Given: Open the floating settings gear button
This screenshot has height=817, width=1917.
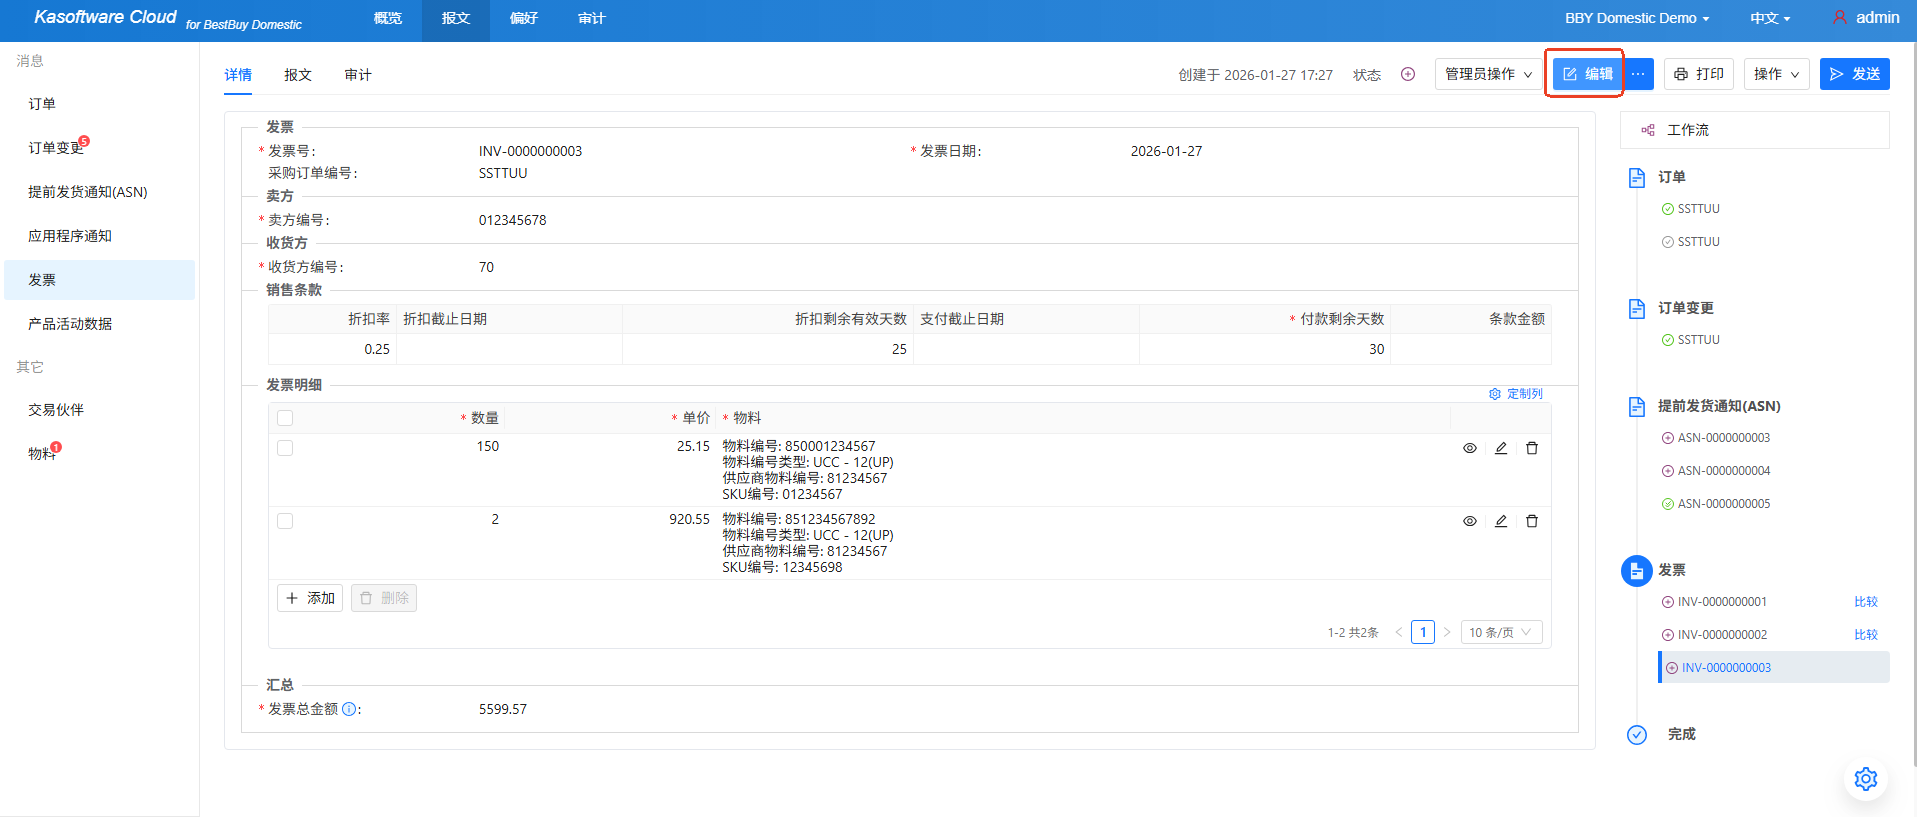Looking at the screenshot, I should (x=1866, y=779).
